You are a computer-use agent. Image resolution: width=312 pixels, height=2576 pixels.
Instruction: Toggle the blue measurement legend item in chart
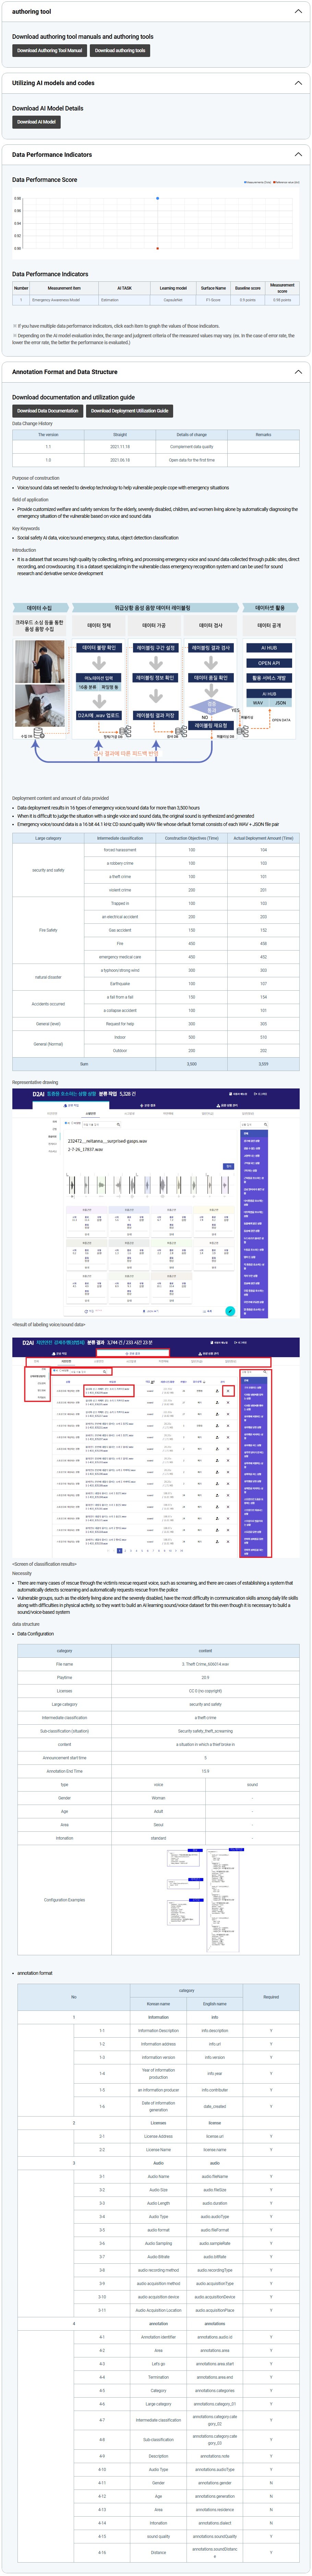tap(258, 182)
